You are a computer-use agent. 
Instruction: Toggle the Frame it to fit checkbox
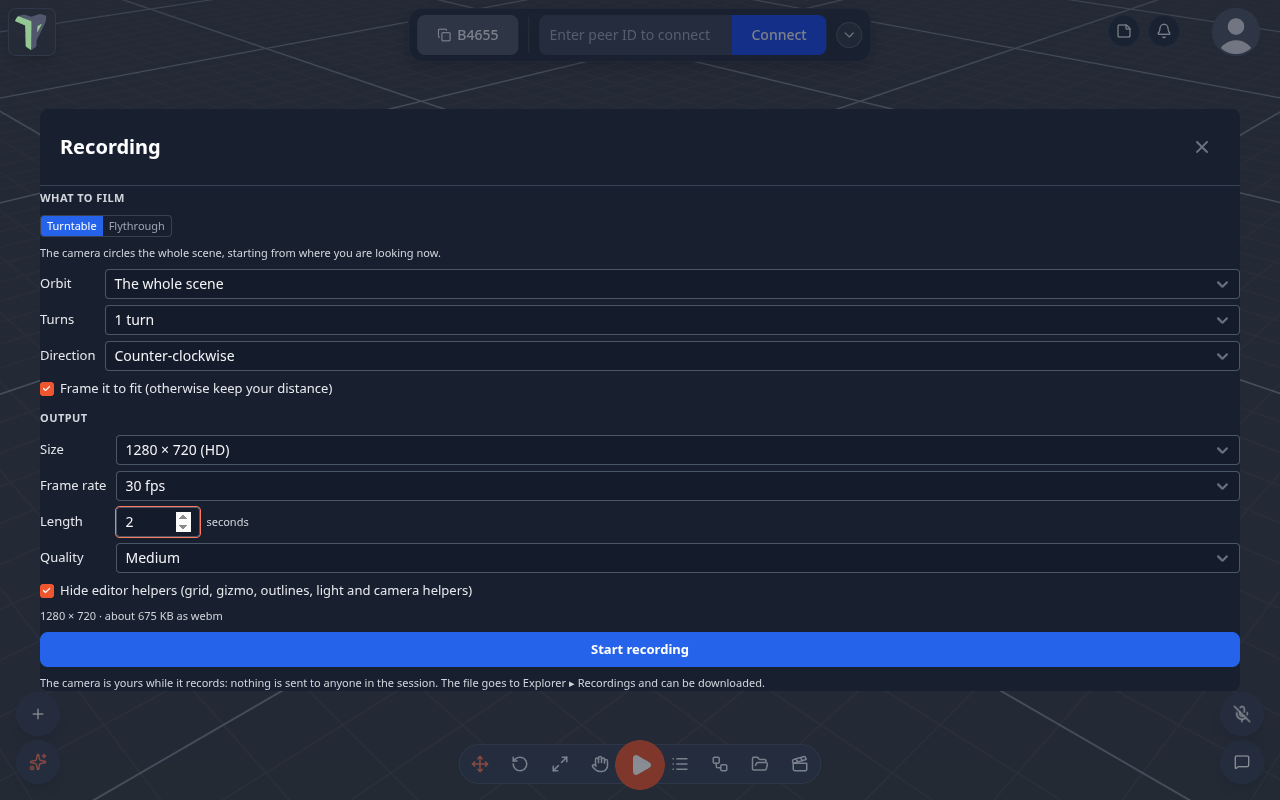(x=47, y=388)
